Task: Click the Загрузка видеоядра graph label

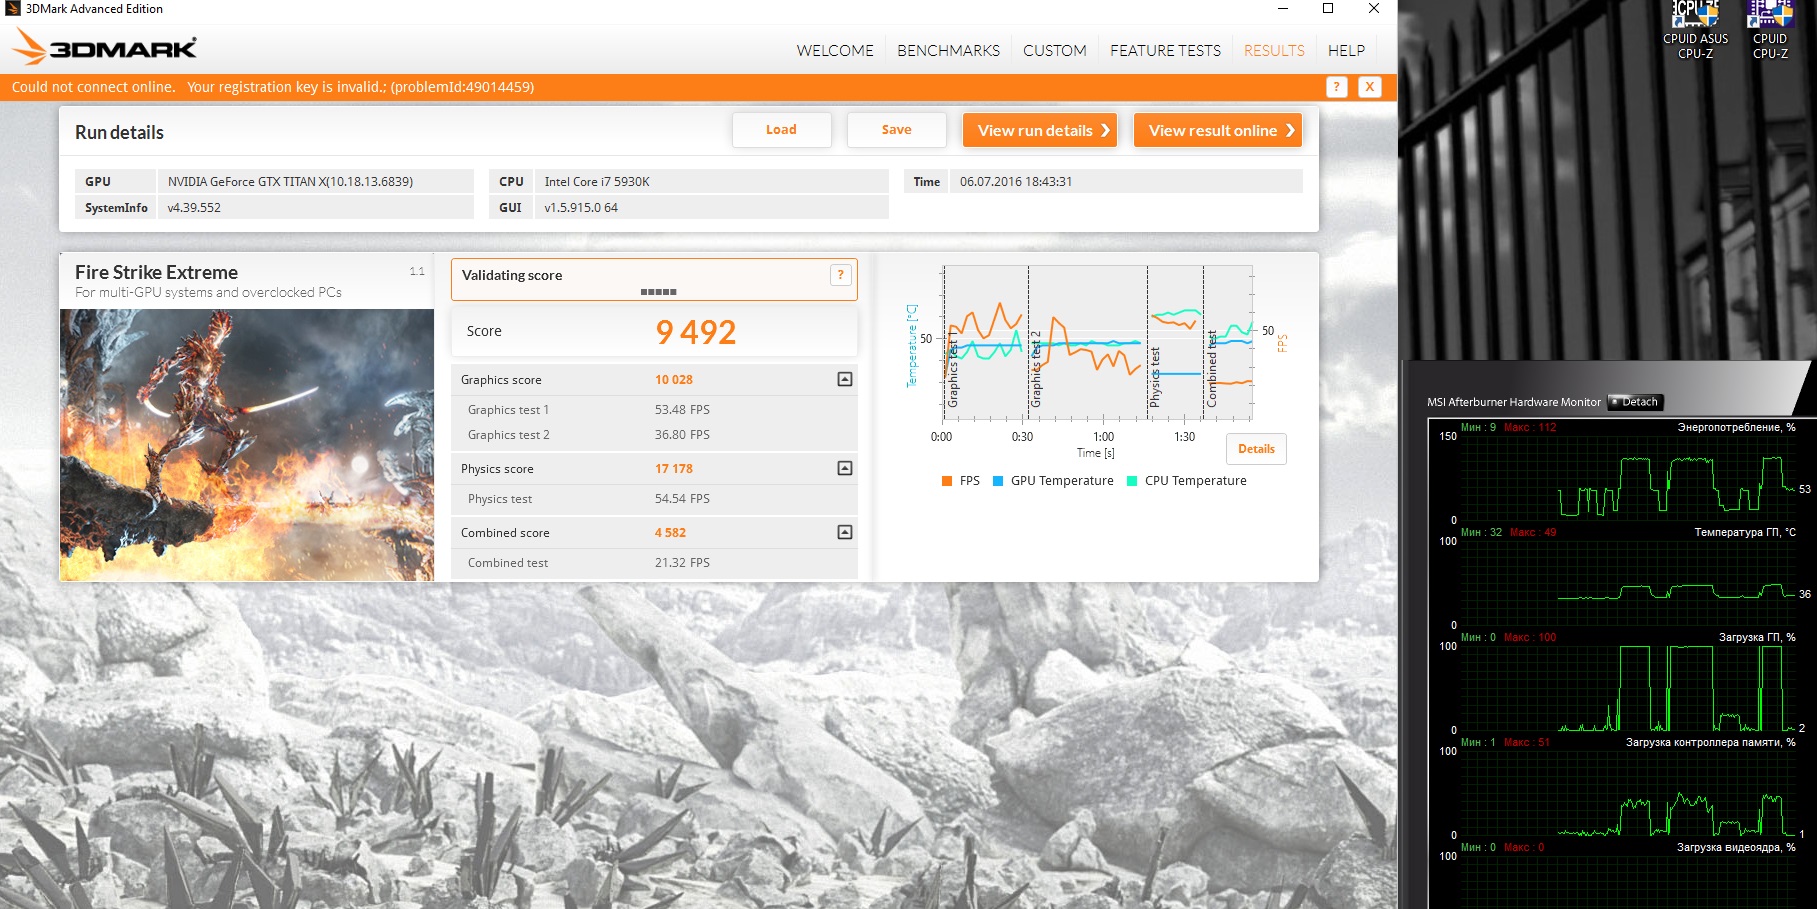Action: point(1736,847)
